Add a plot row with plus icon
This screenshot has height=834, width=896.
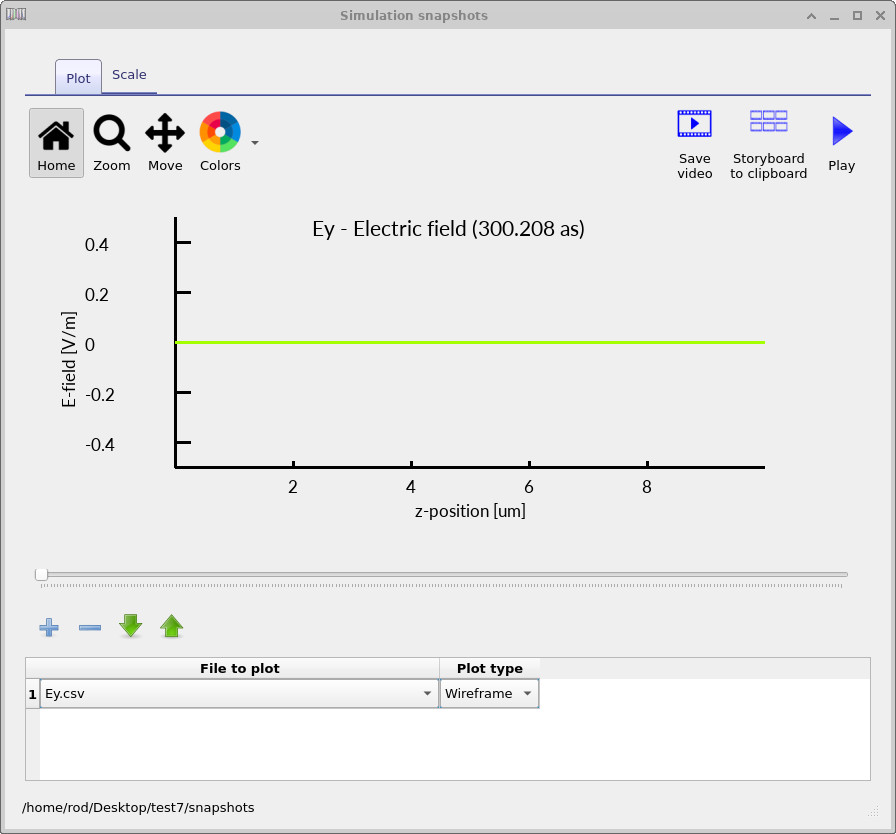(x=49, y=627)
